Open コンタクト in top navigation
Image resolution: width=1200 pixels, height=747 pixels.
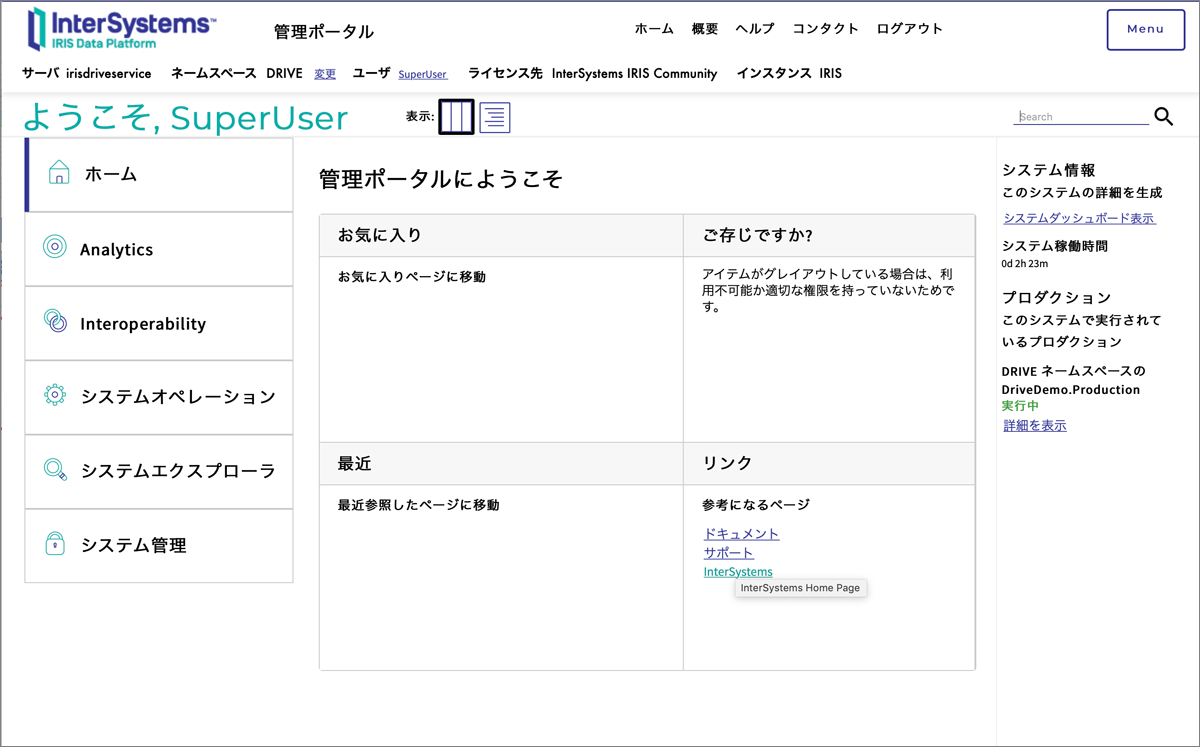826,29
